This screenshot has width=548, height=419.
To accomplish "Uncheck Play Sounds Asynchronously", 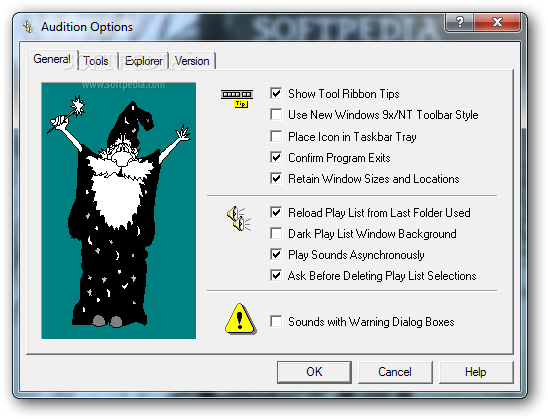I will click(x=276, y=254).
